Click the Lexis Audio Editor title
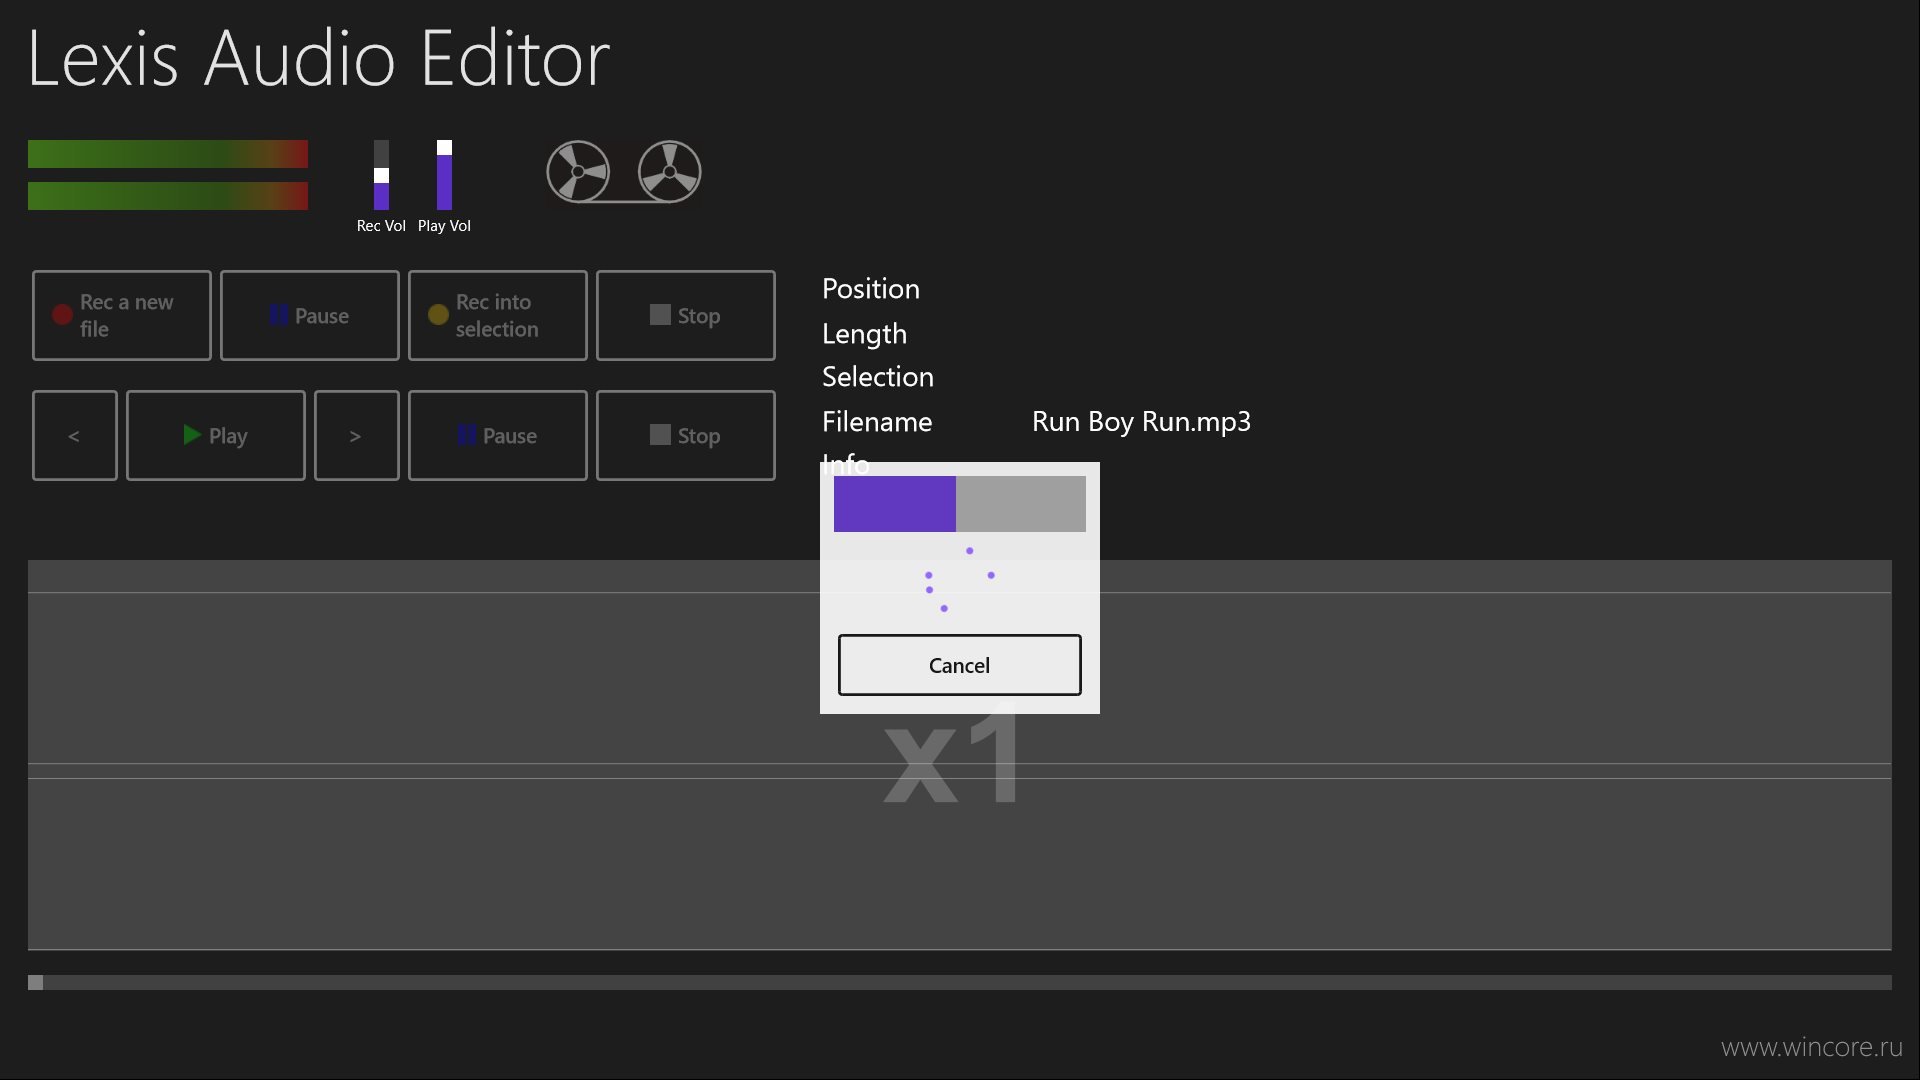 pyautogui.click(x=319, y=58)
